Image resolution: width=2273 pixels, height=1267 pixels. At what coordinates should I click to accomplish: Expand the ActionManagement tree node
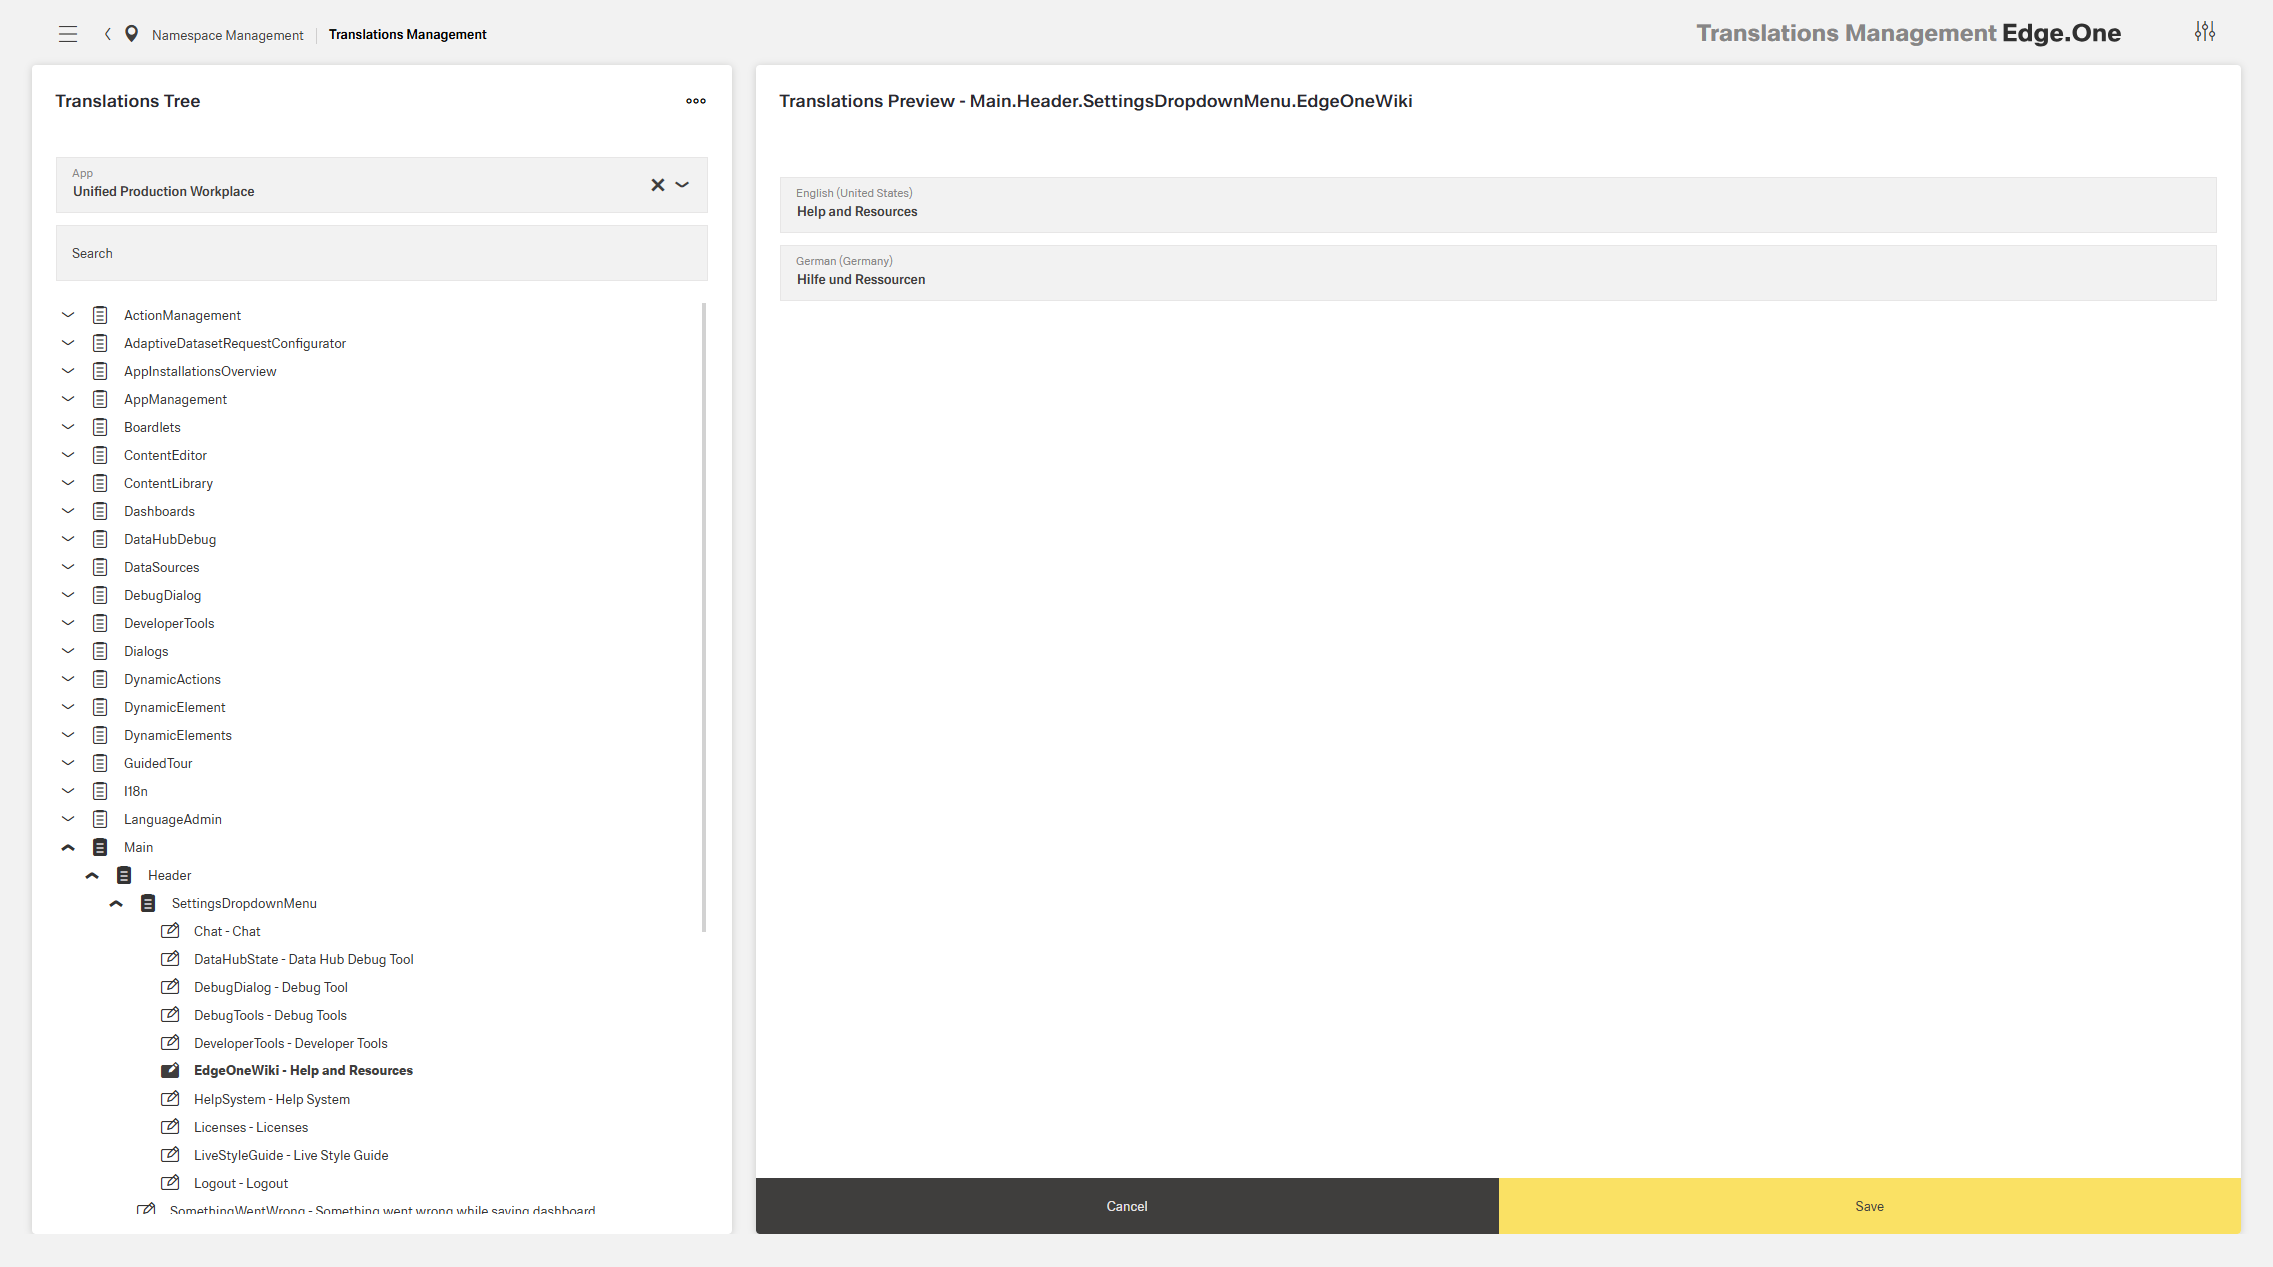click(x=68, y=315)
